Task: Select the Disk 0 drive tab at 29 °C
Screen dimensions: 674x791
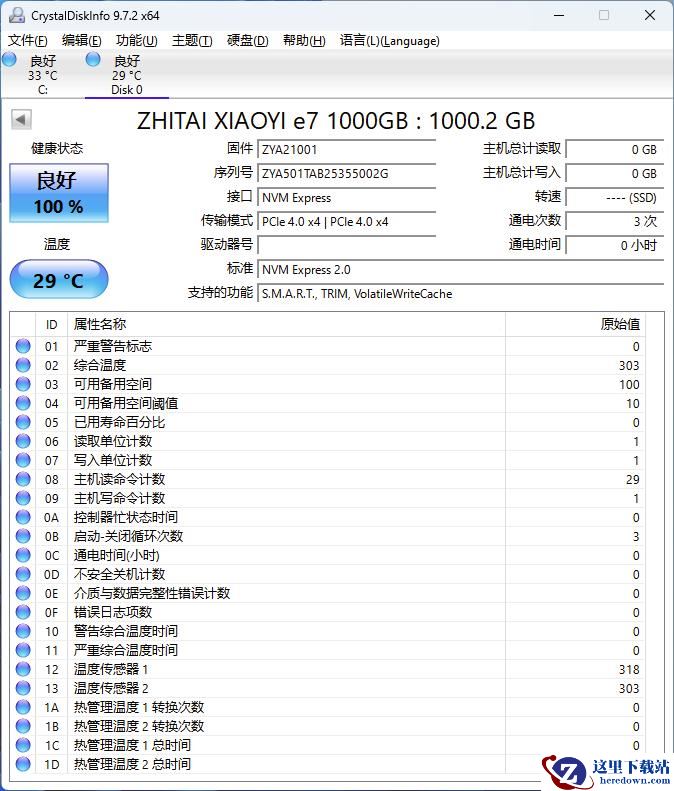Action: pyautogui.click(x=126, y=75)
